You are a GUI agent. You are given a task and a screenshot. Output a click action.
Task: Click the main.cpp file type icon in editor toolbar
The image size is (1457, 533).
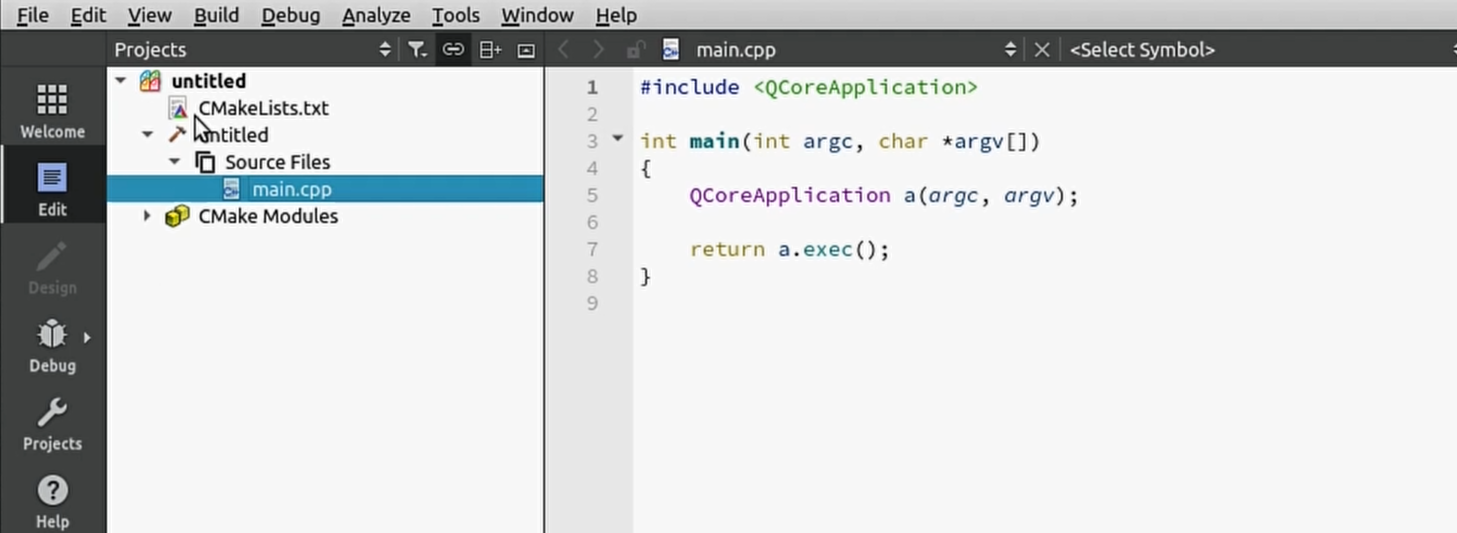click(x=671, y=49)
